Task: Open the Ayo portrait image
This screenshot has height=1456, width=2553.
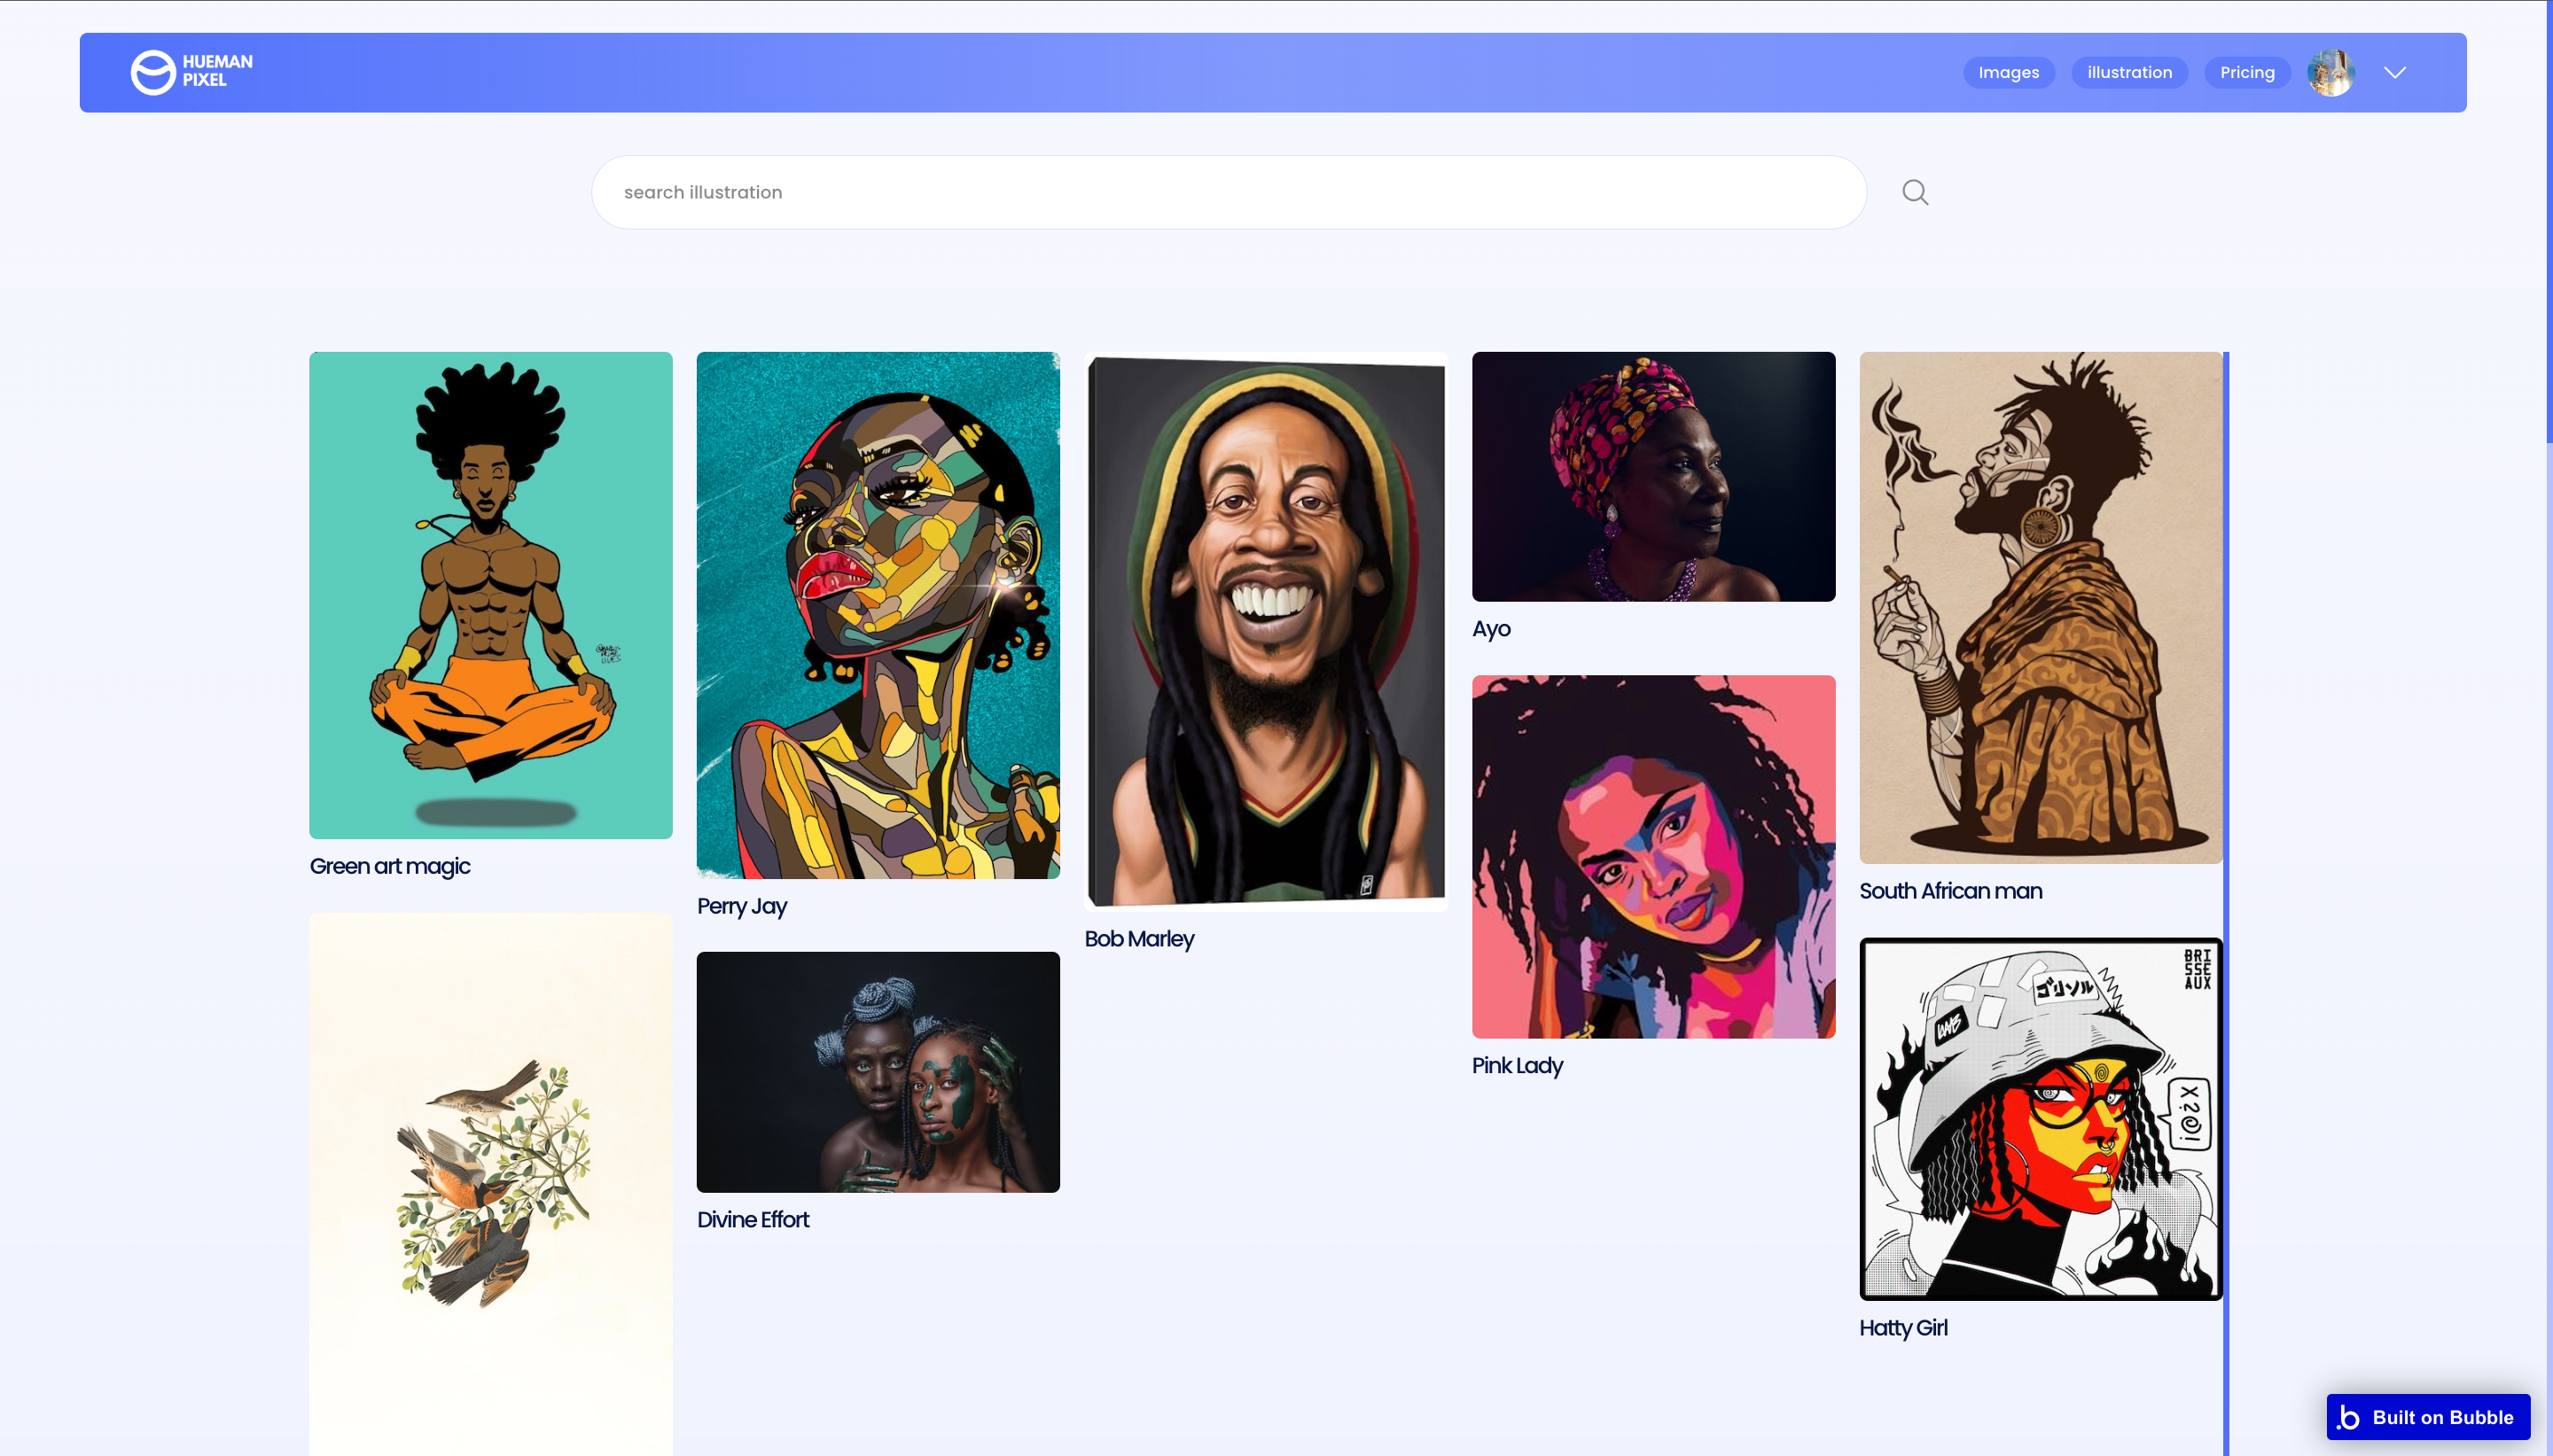Action: coord(1653,477)
